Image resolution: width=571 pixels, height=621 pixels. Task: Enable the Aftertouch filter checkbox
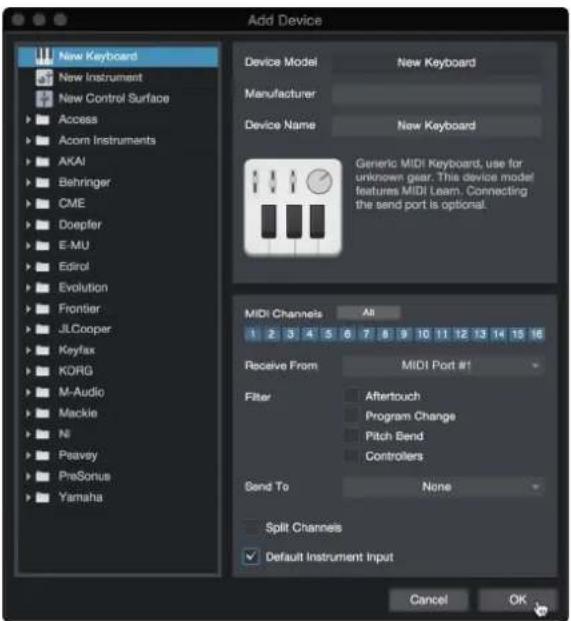point(351,396)
